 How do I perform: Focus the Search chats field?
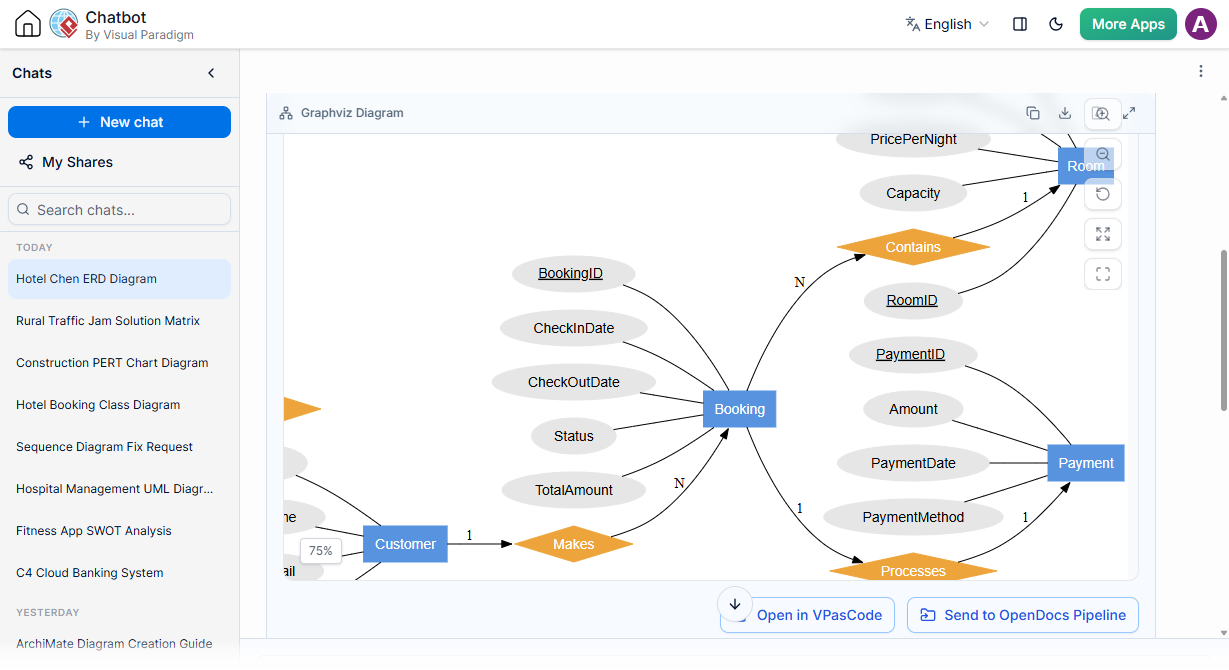(x=119, y=210)
